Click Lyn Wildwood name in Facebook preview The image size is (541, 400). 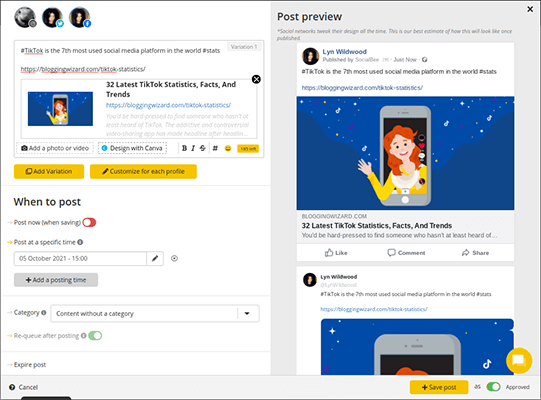344,52
